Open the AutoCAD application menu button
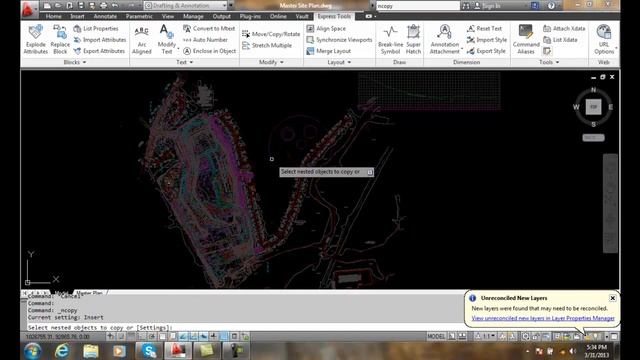This screenshot has width=640, height=360. click(28, 9)
